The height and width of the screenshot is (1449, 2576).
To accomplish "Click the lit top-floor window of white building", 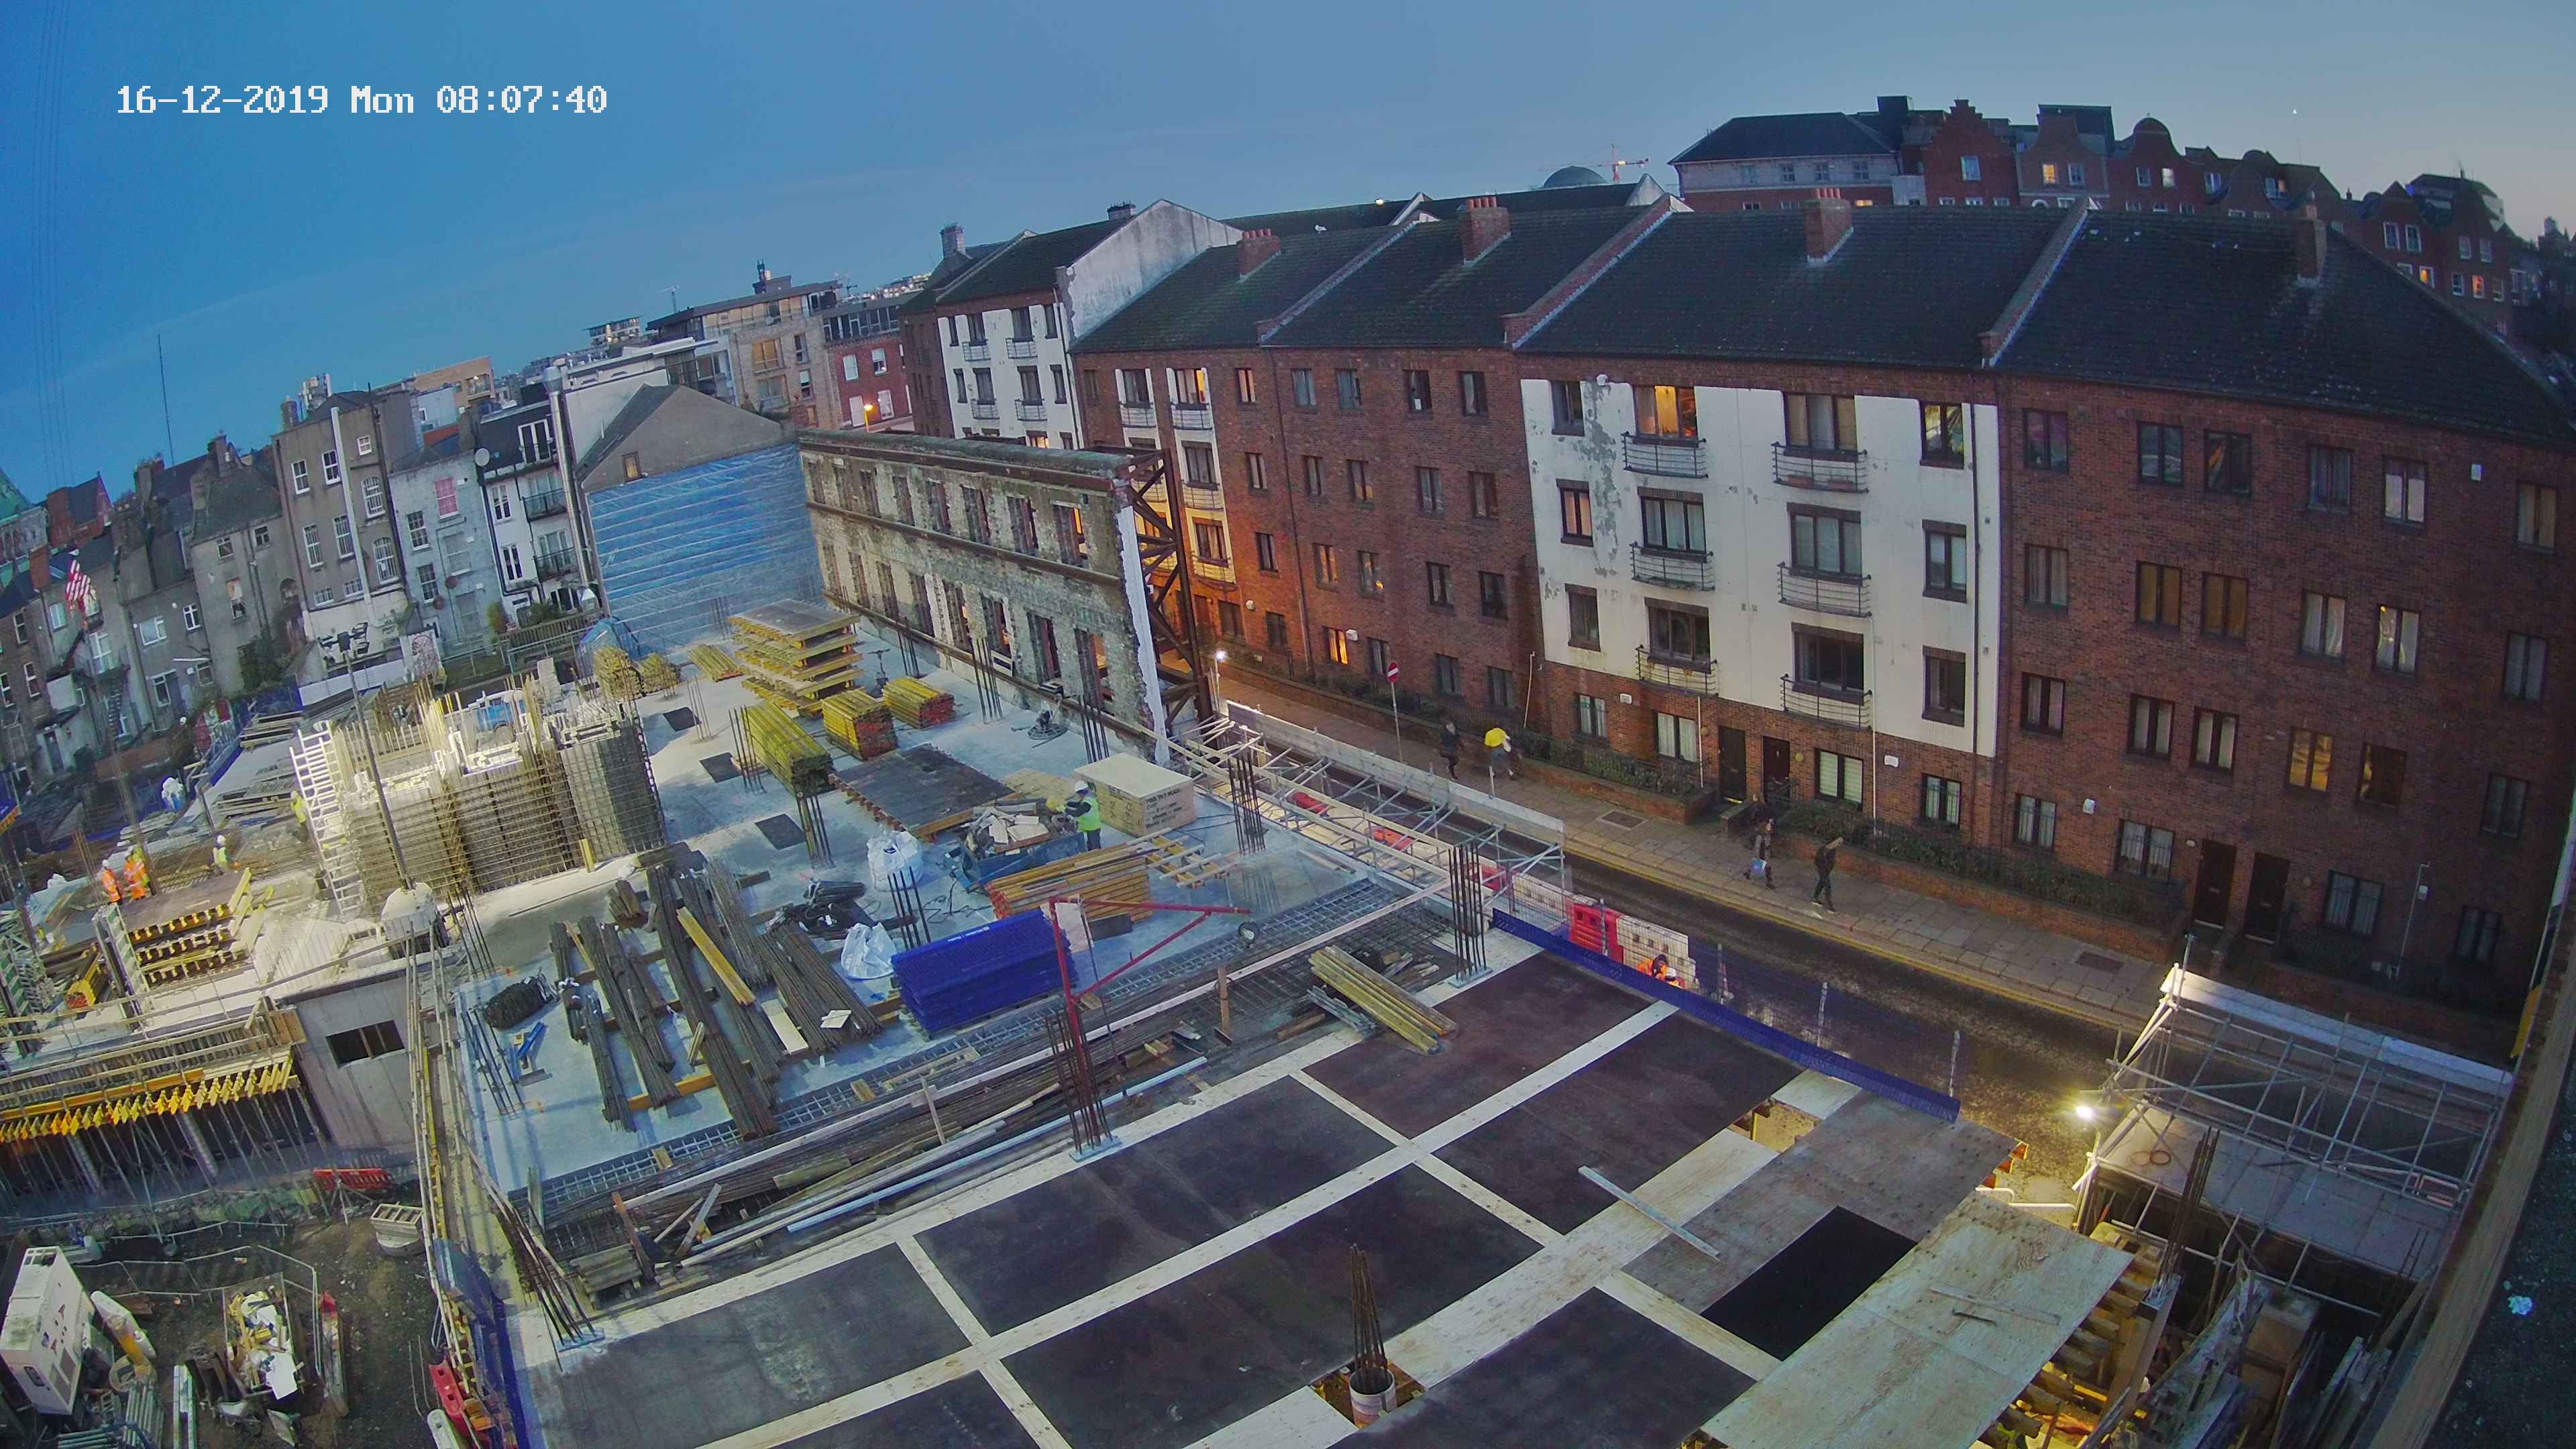I will (x=1664, y=412).
